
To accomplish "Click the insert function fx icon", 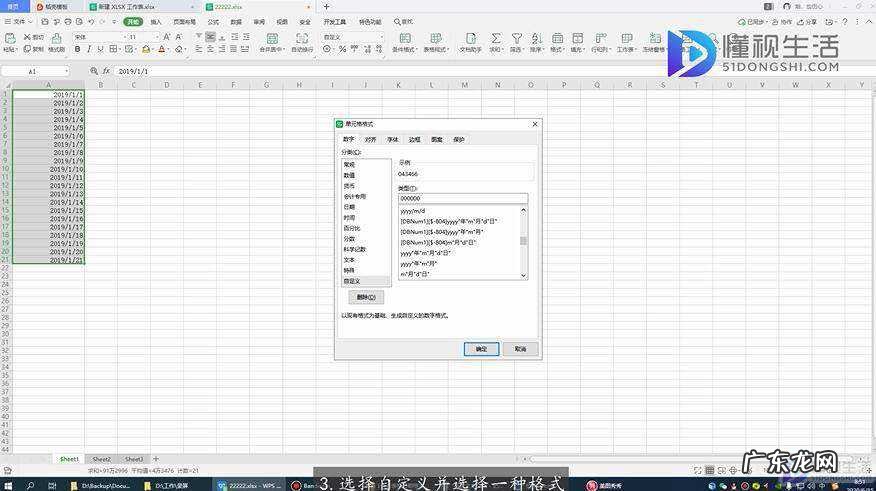I will 107,71.
